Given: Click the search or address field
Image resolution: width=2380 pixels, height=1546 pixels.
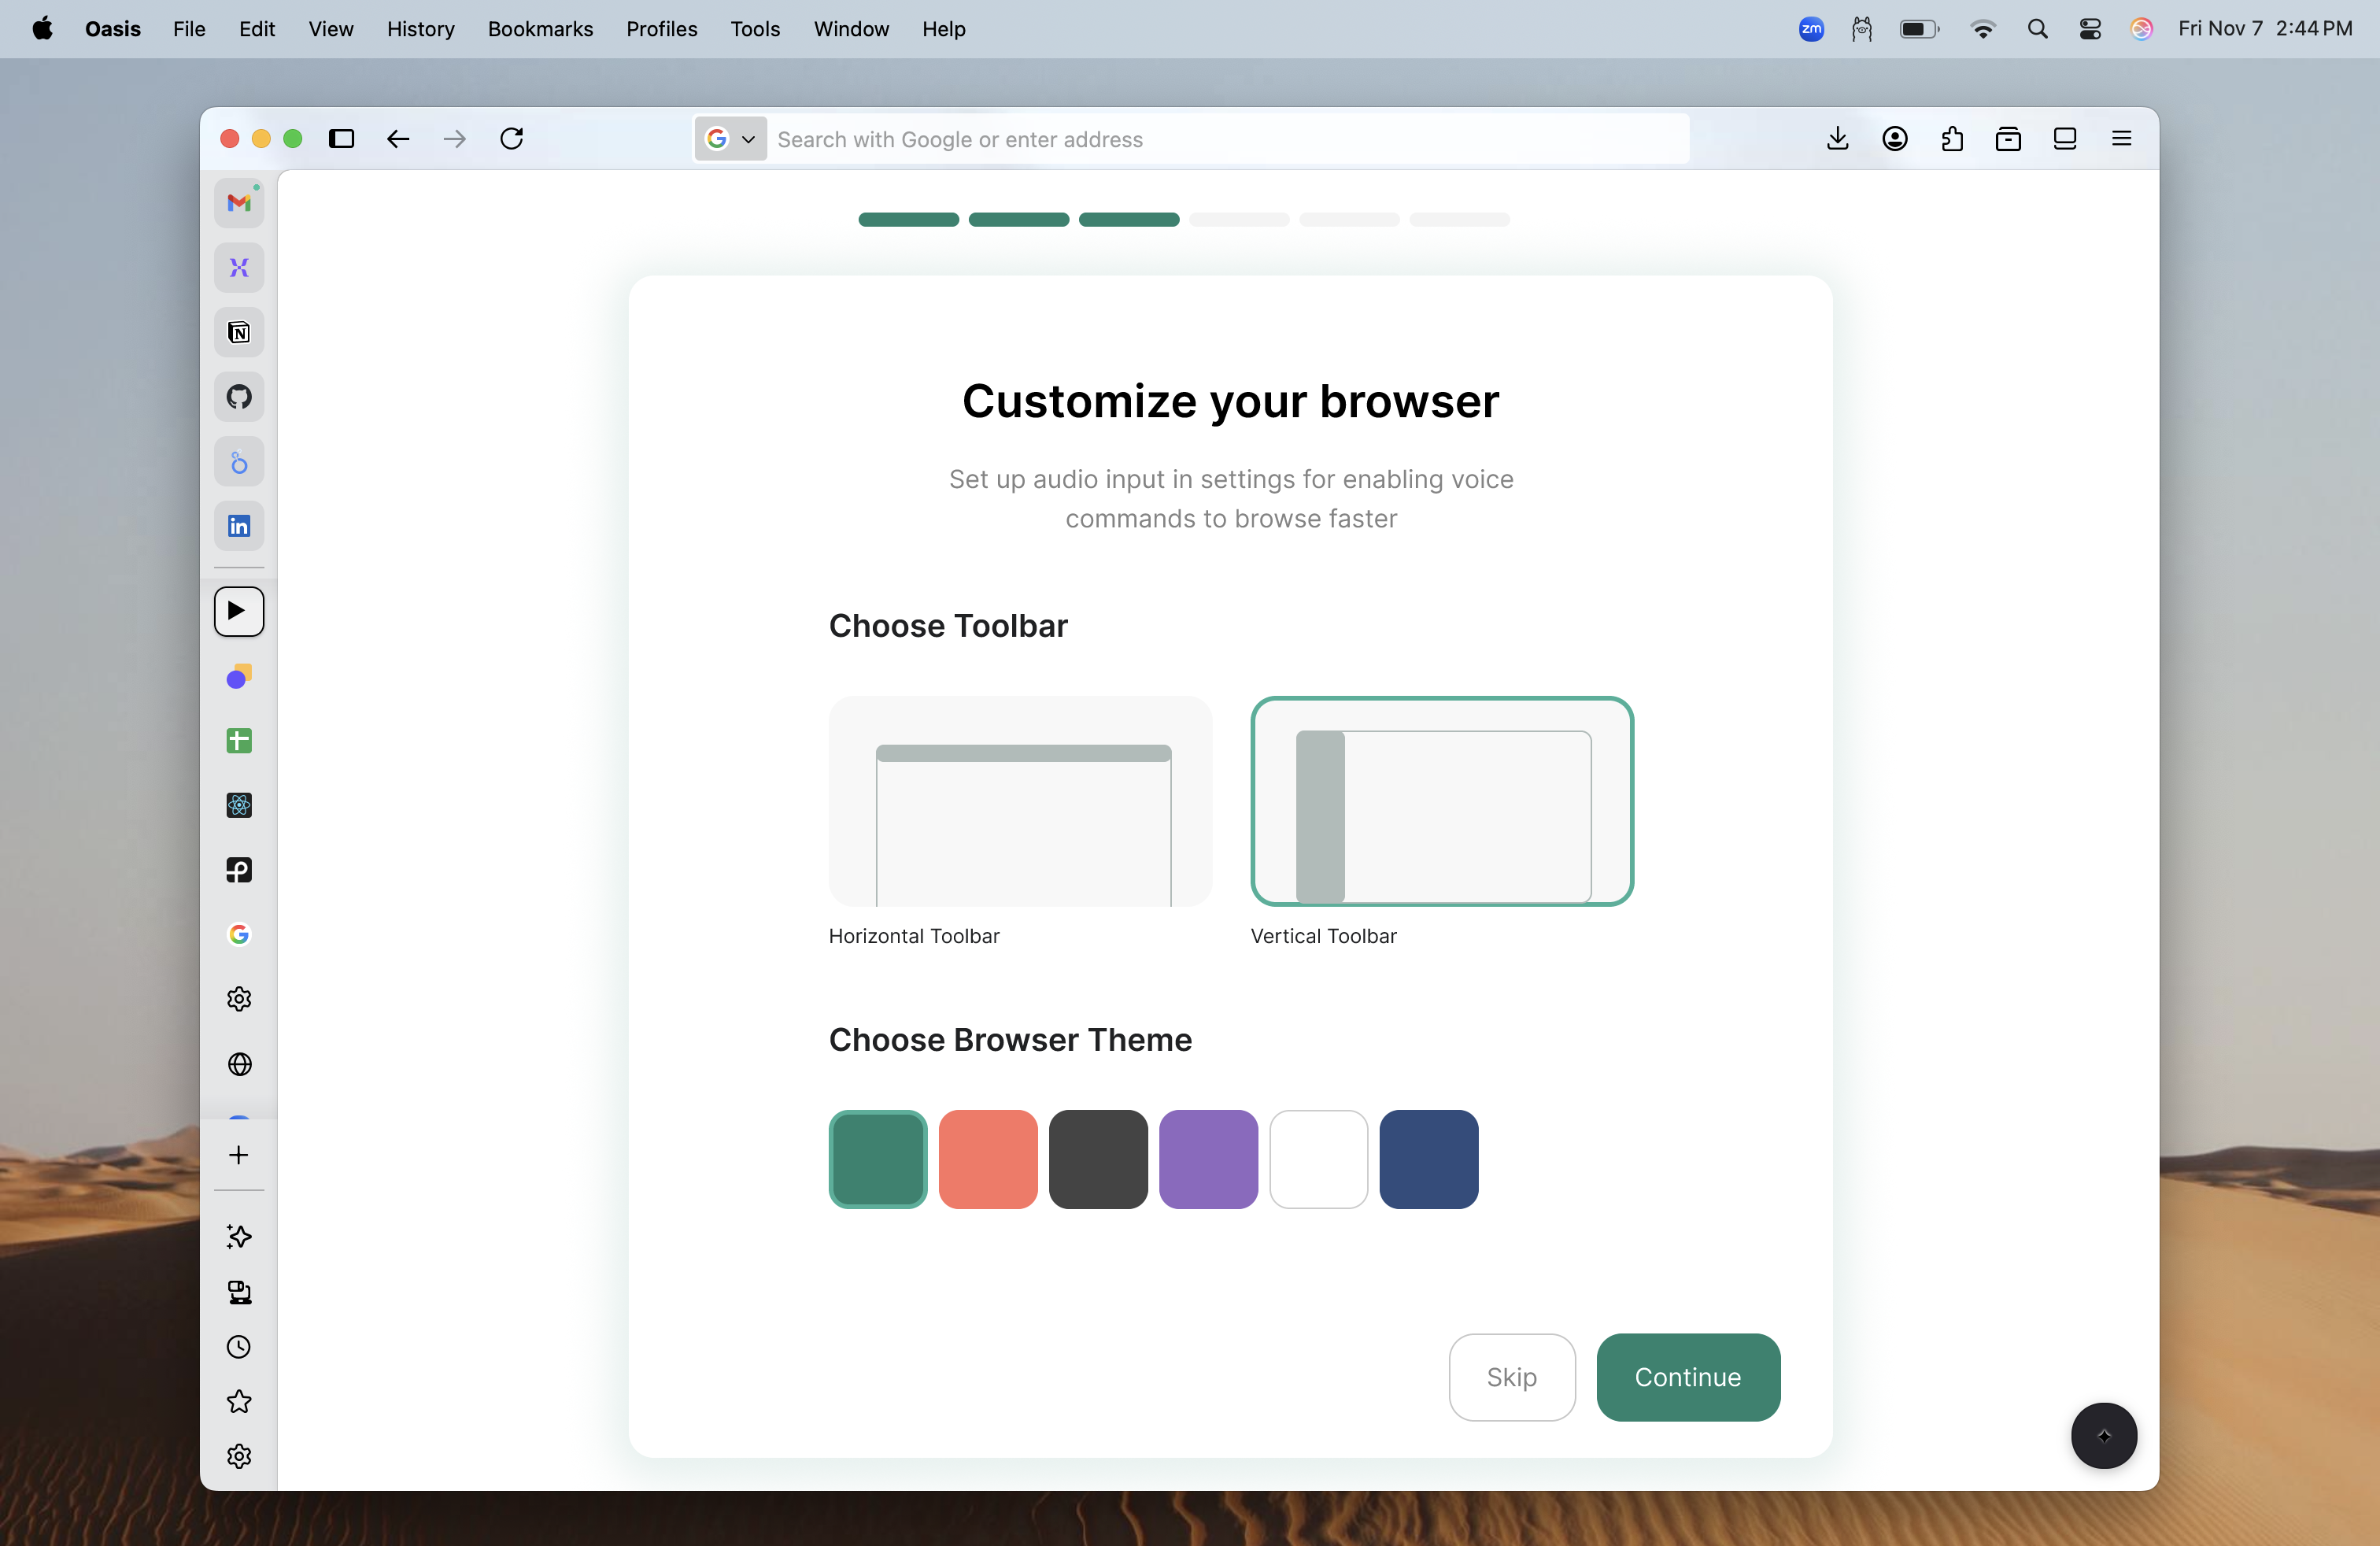Looking at the screenshot, I should (1225, 139).
